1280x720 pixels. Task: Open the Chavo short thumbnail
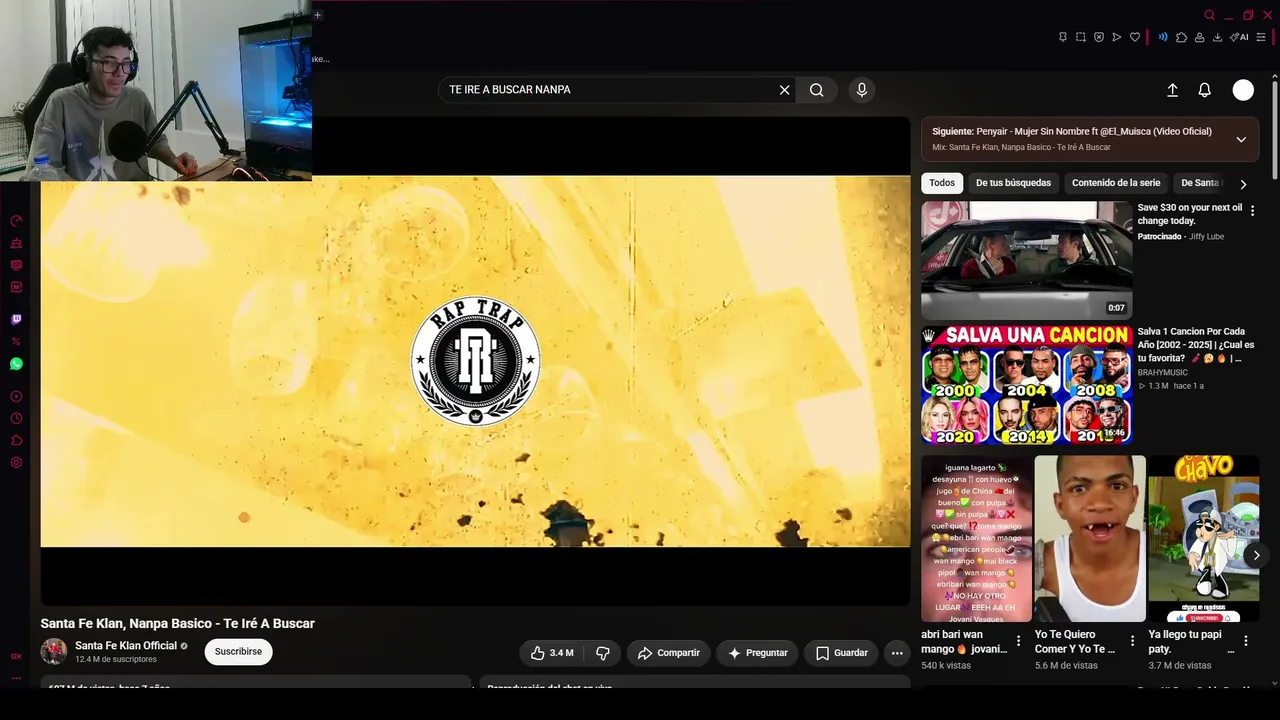click(1204, 539)
